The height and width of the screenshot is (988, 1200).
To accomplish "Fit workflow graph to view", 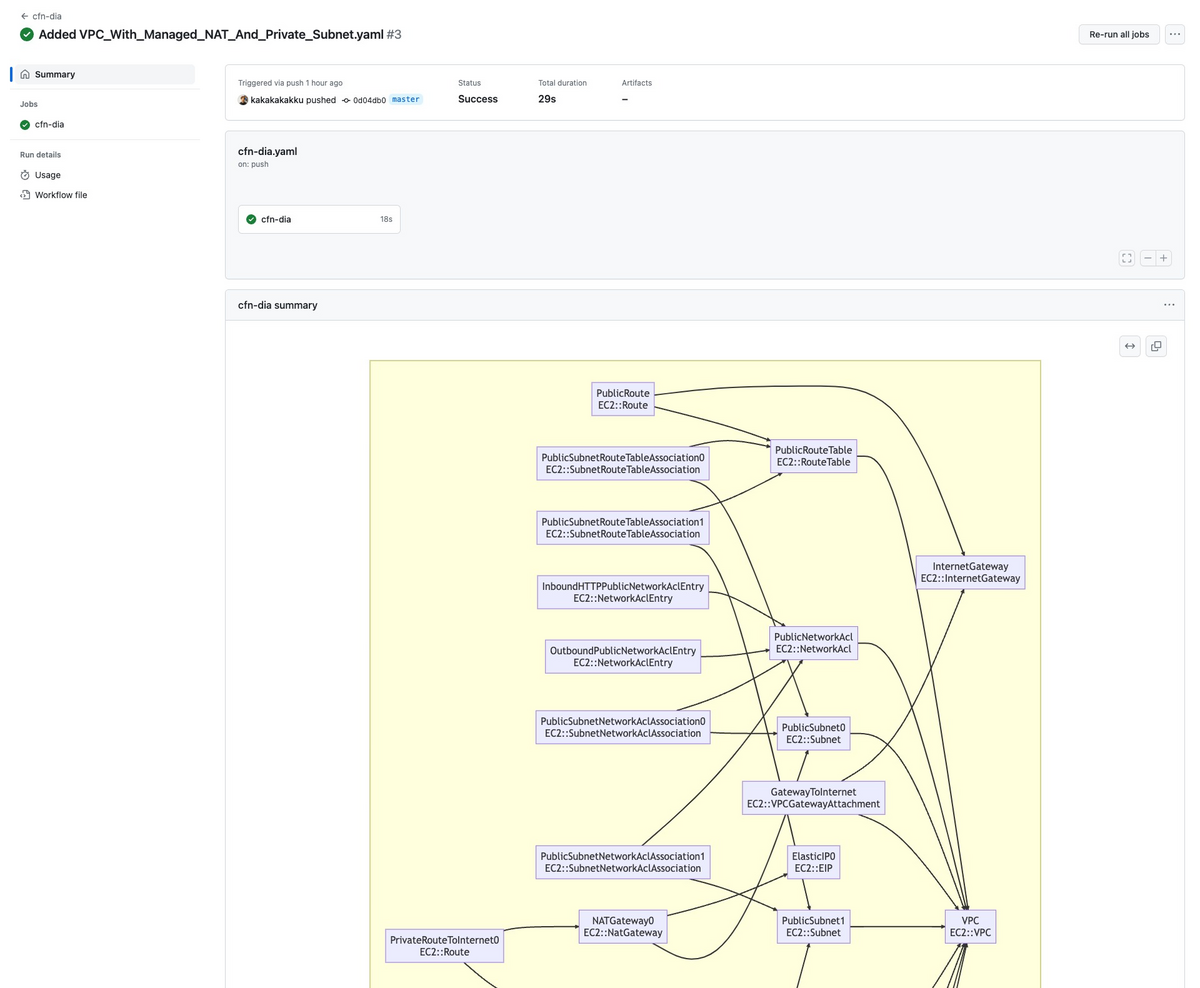I will tap(1127, 258).
